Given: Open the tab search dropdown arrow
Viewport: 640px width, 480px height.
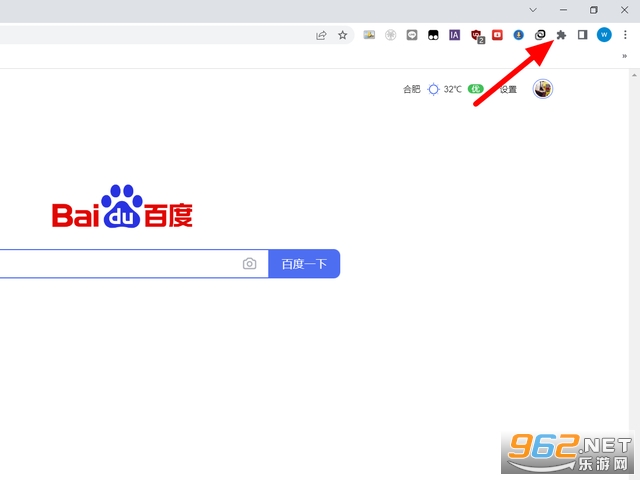Looking at the screenshot, I should 531,10.
